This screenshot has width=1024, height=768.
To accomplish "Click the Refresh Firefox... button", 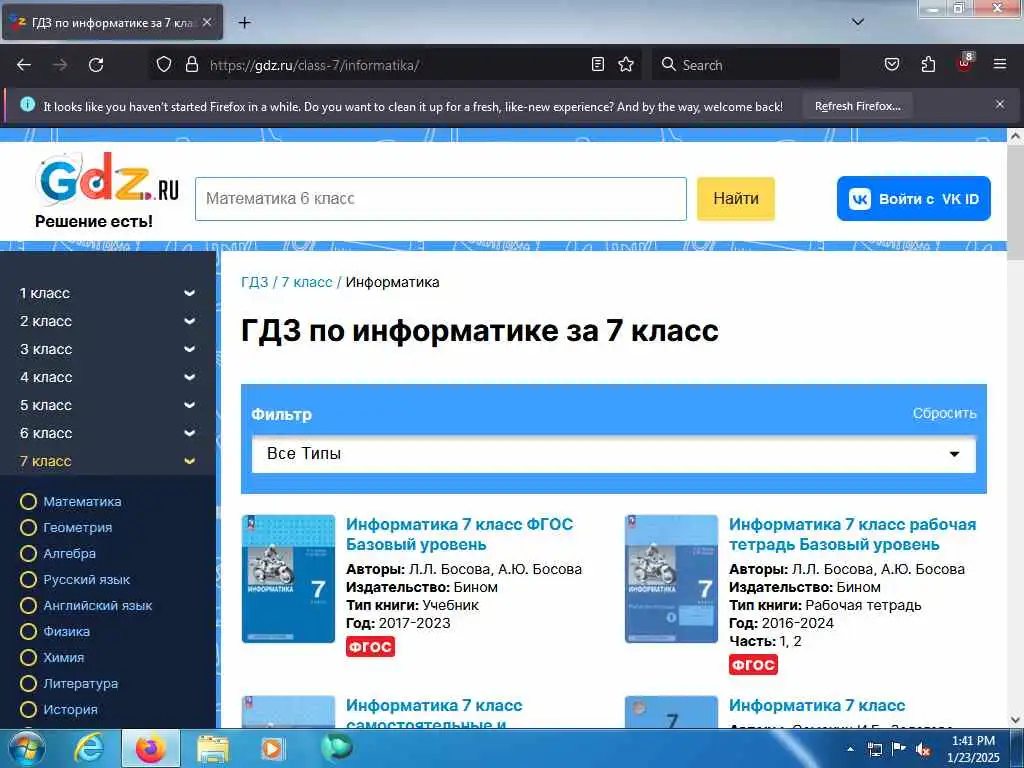I will (x=857, y=106).
